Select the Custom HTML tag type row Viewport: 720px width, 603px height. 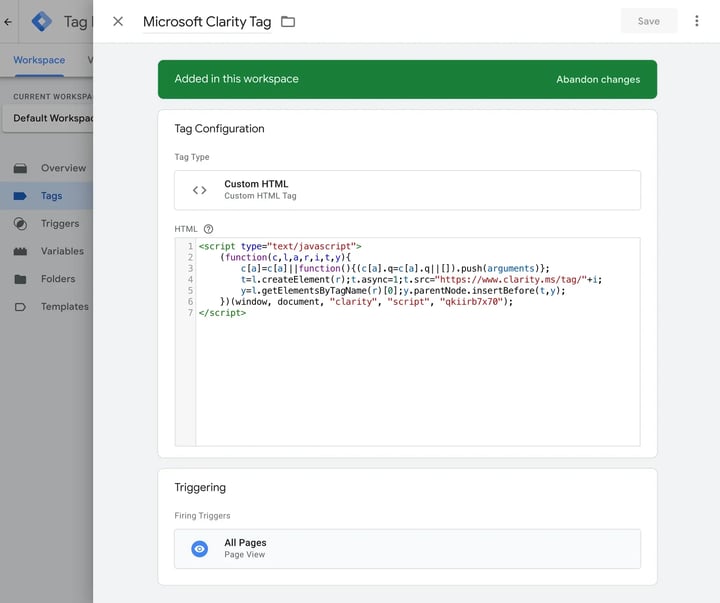click(x=407, y=190)
